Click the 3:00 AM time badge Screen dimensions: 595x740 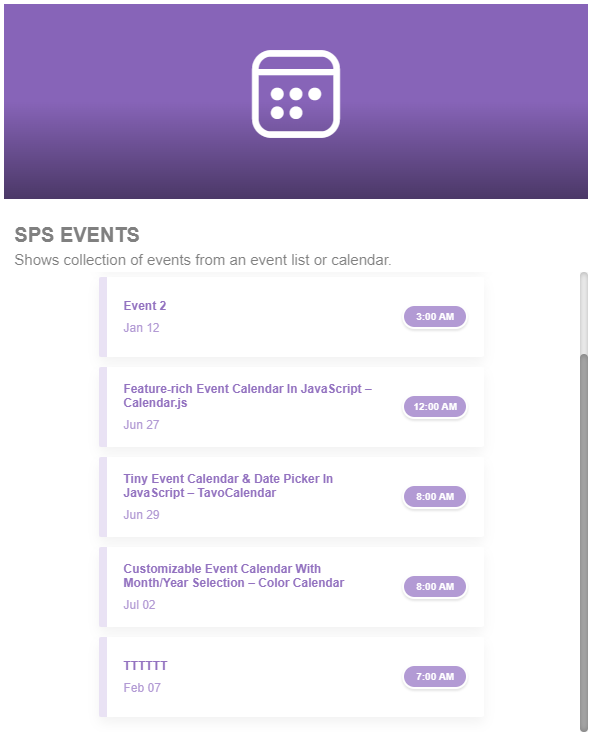[435, 317]
